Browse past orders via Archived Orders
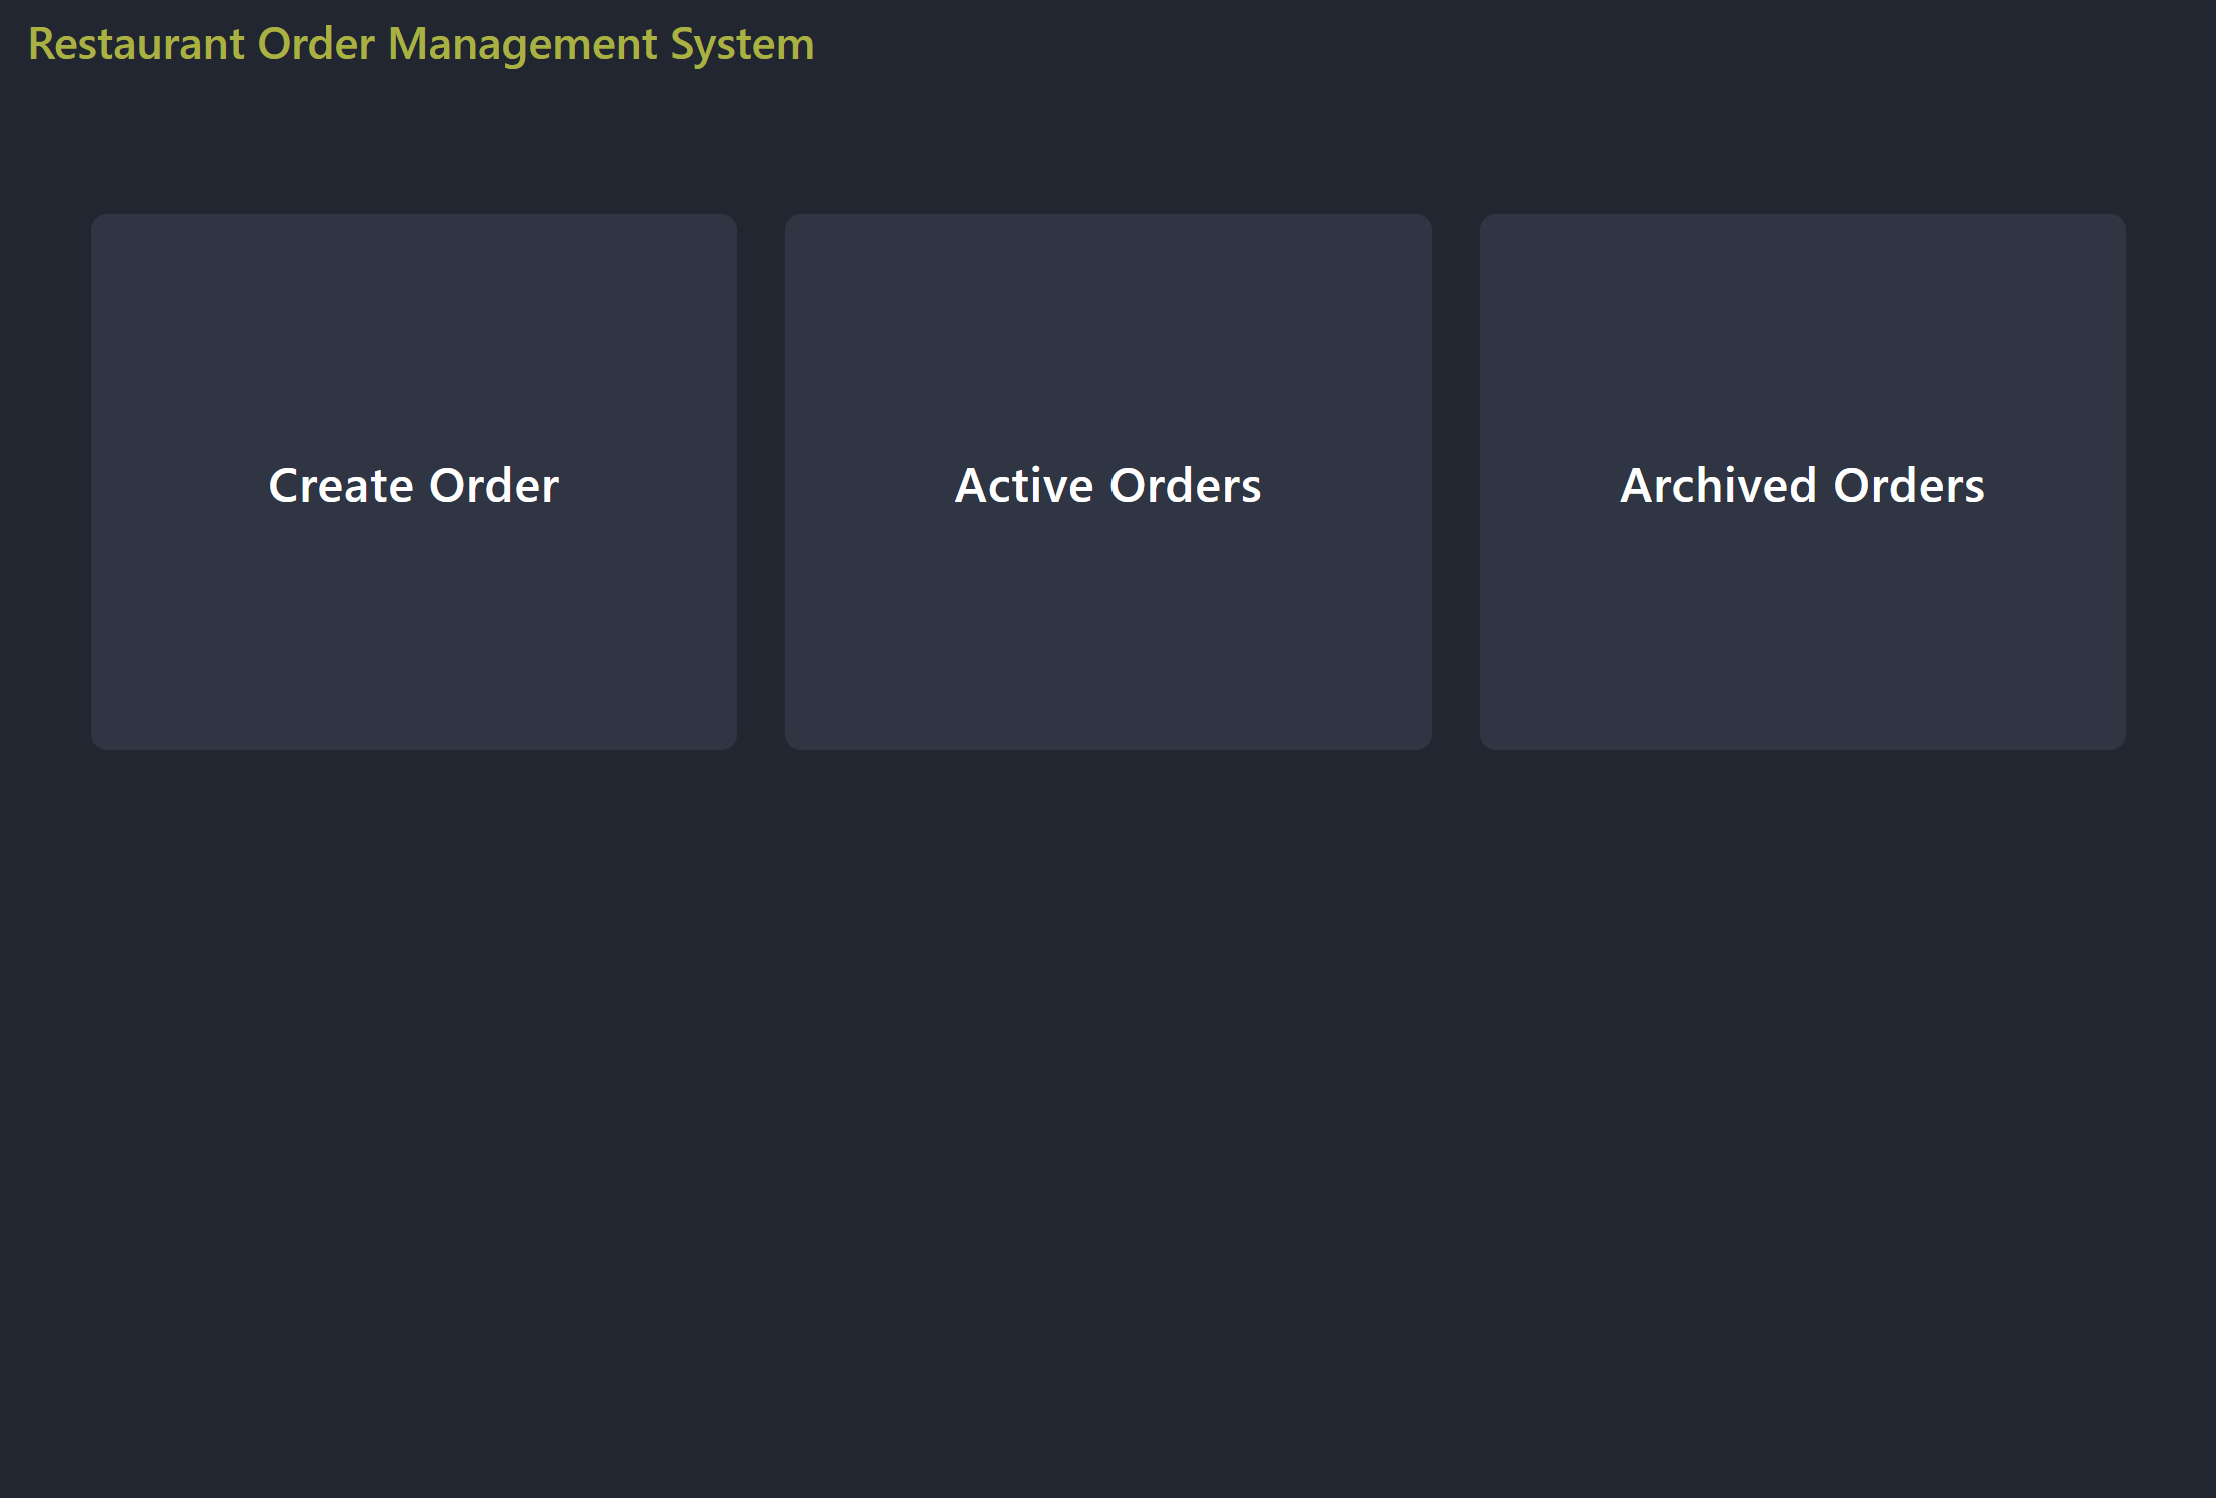The width and height of the screenshot is (2216, 1498). click(x=1800, y=484)
